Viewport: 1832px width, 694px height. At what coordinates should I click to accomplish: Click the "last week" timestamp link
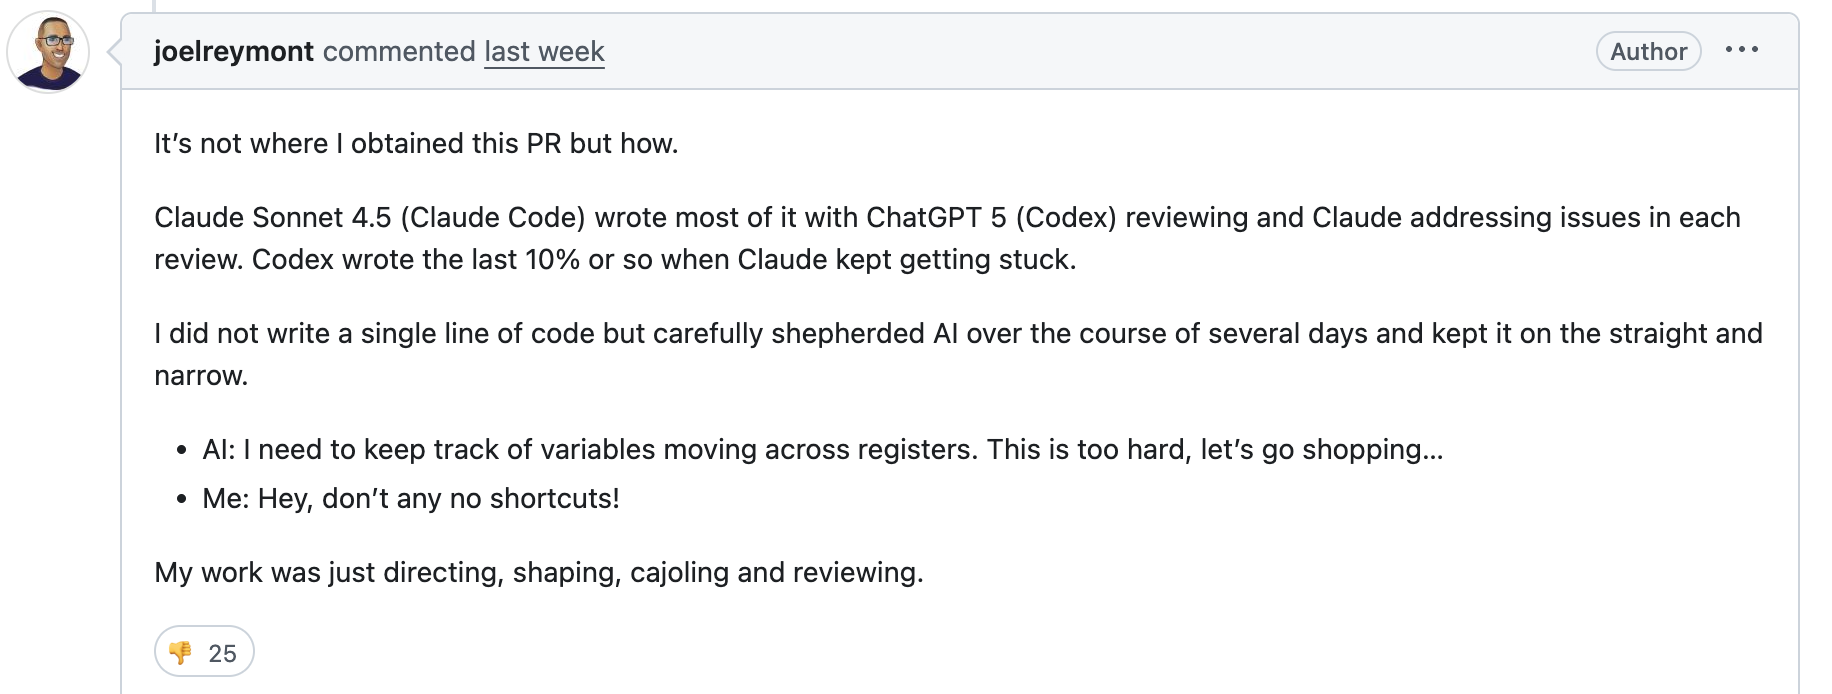point(544,52)
